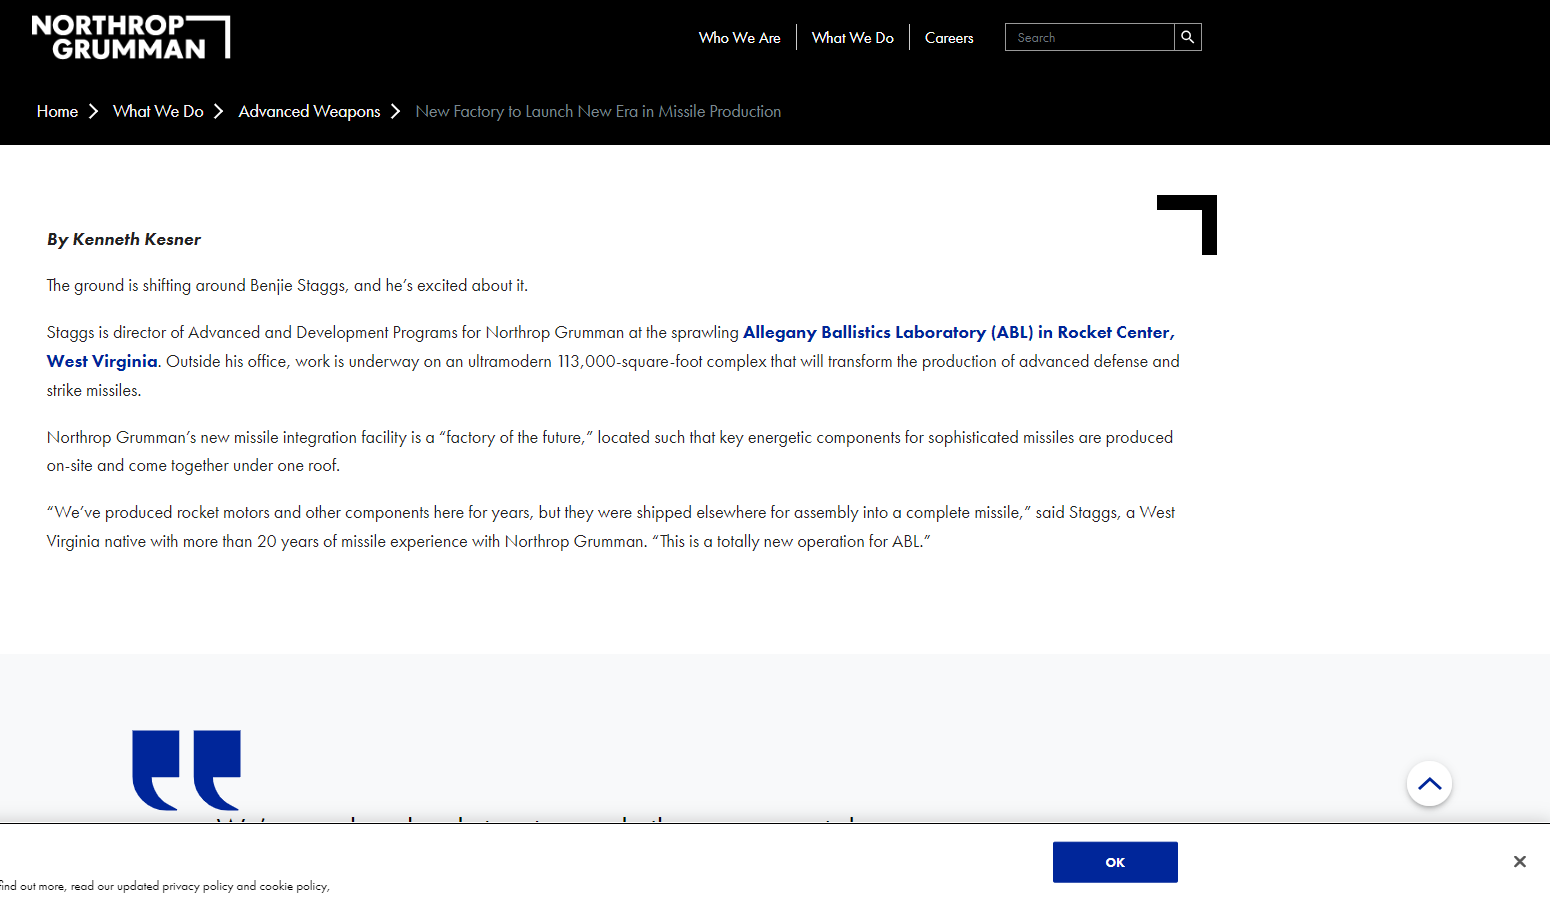This screenshot has width=1550, height=902.
Task: Click the chevron following What We Do breadcrumb
Action: pyautogui.click(x=218, y=111)
